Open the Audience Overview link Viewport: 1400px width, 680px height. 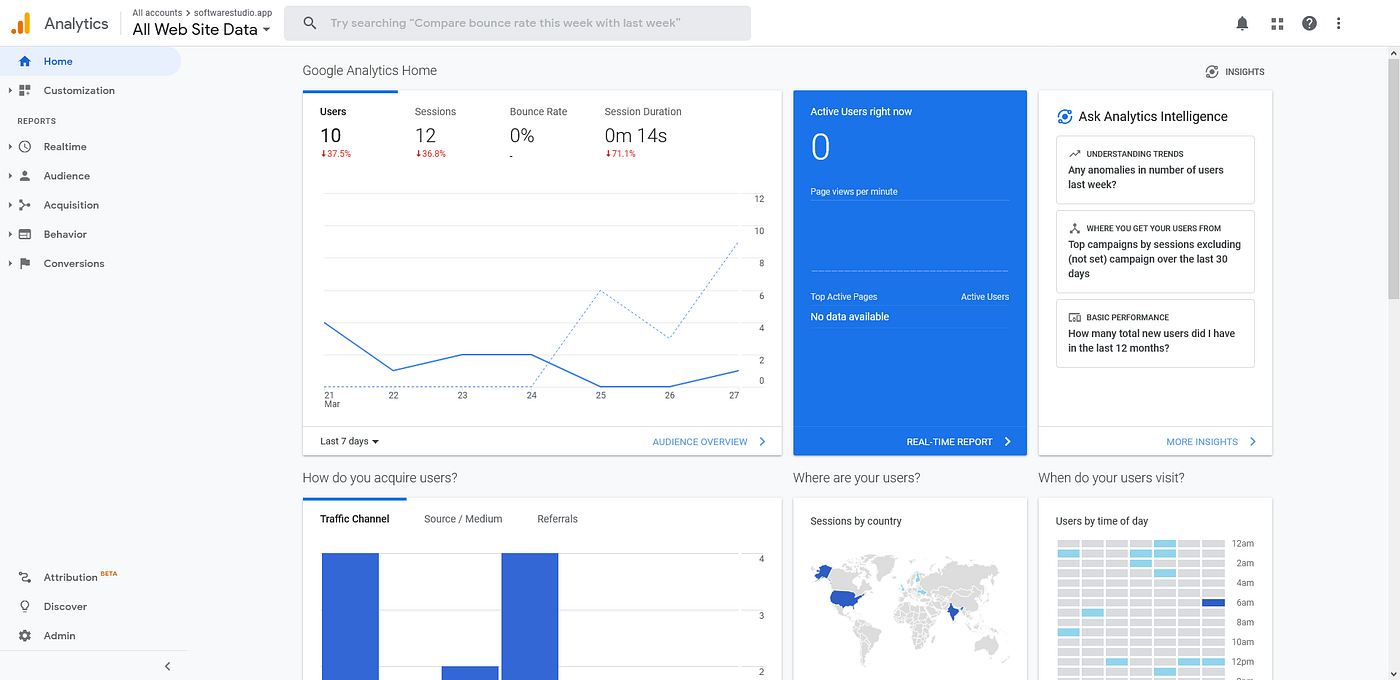pos(709,441)
